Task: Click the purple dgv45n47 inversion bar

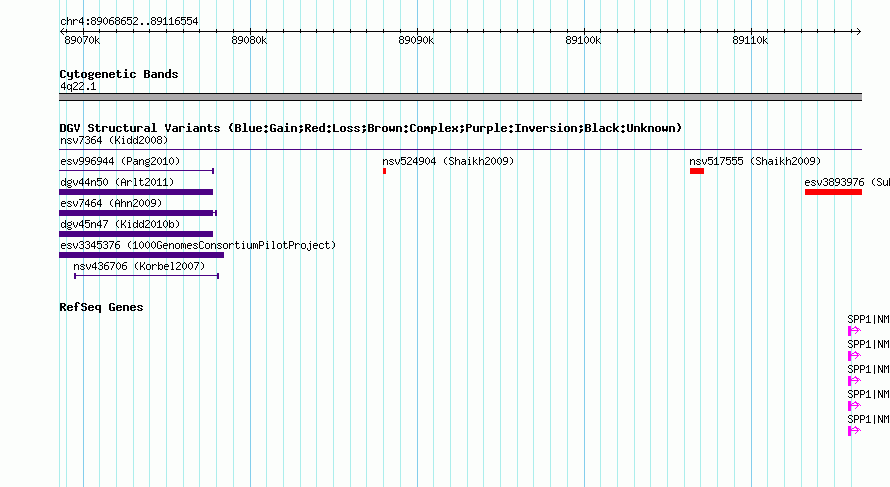Action: pos(136,234)
